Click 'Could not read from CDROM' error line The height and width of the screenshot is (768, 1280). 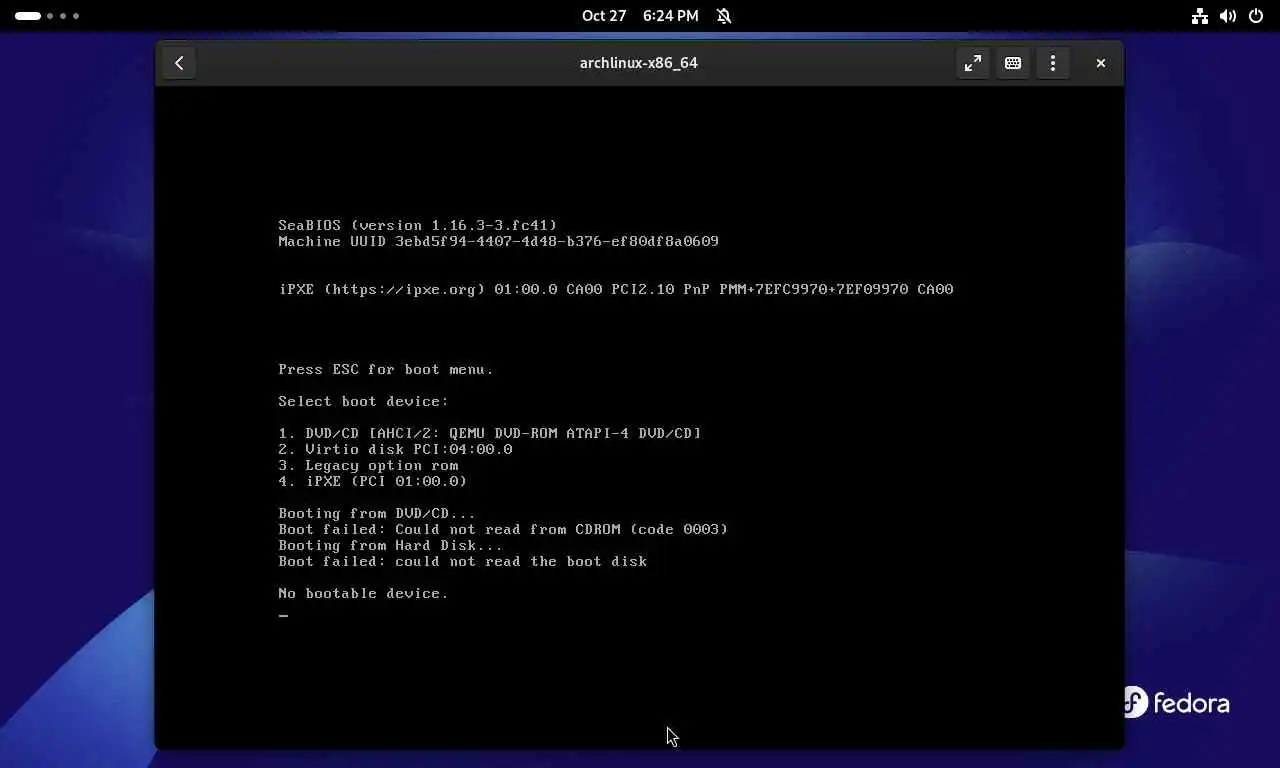pos(503,529)
